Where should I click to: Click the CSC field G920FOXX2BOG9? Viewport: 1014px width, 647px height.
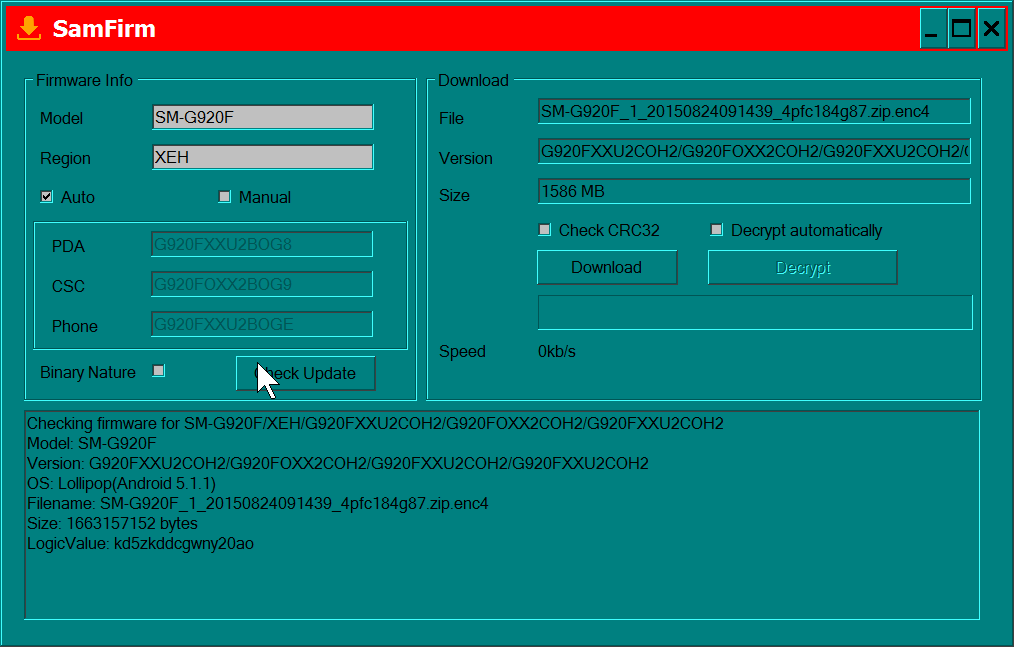(x=262, y=284)
